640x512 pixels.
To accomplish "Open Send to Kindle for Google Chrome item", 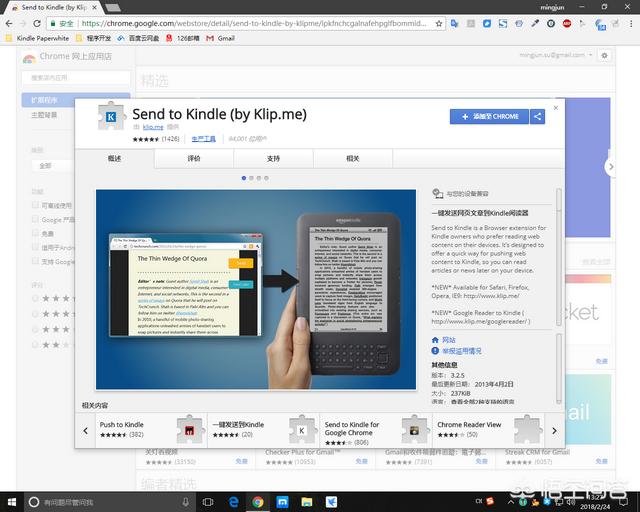I will (x=376, y=430).
